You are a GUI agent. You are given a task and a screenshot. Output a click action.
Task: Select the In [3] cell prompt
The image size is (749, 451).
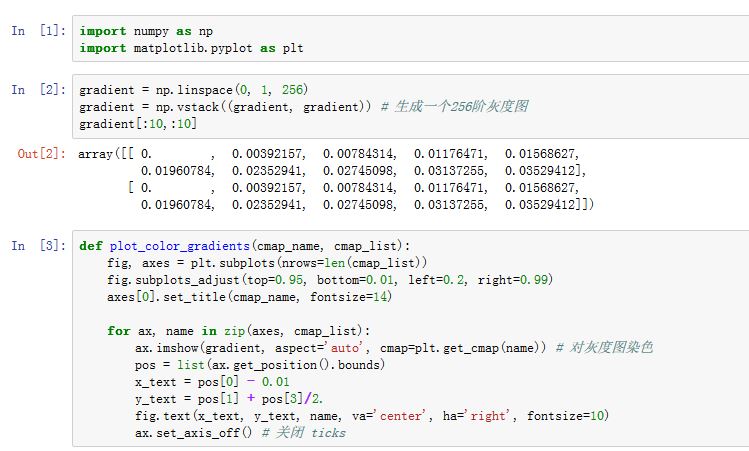36,246
